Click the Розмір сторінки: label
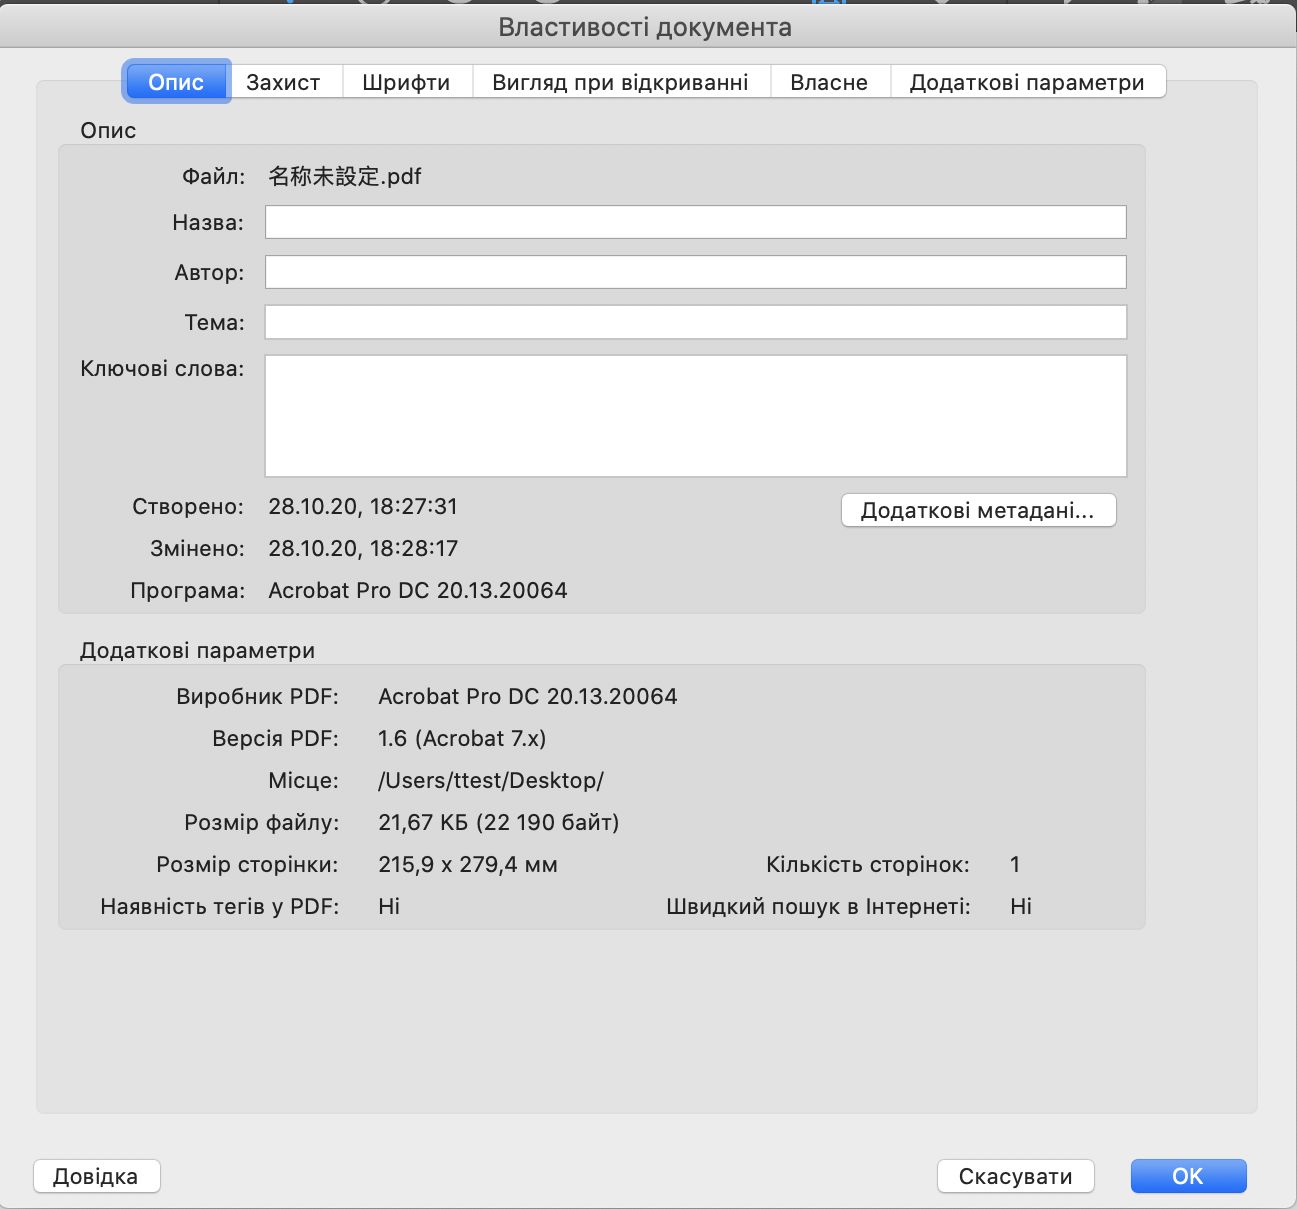1297x1209 pixels. (x=248, y=865)
